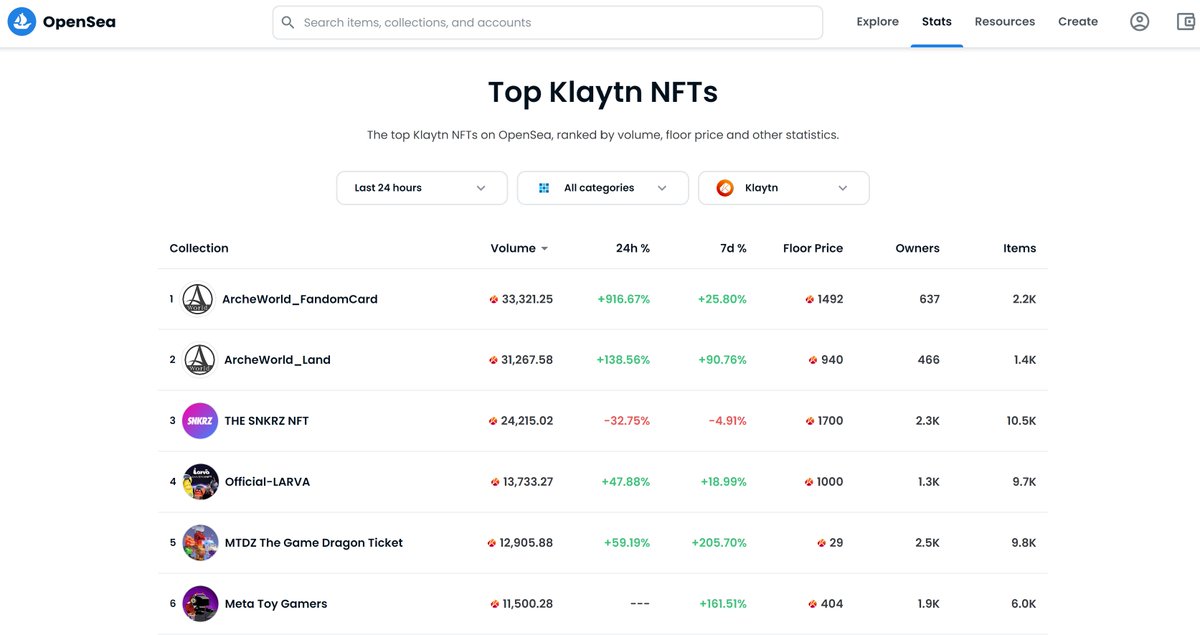Open the Resources menu
Viewport: 1200px width, 635px height.
point(1004,21)
